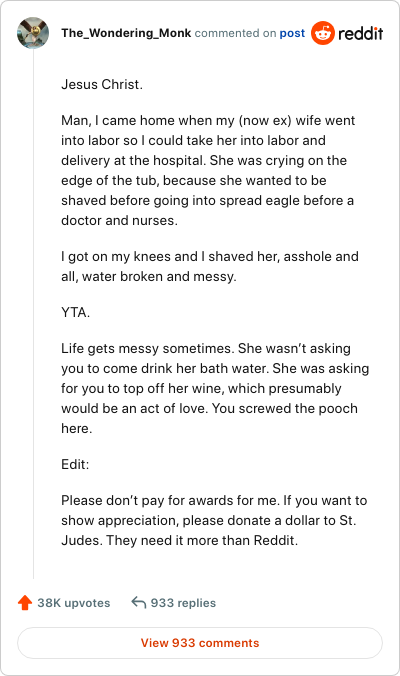Click the 'Jesus Christ.' opening line

point(102,84)
